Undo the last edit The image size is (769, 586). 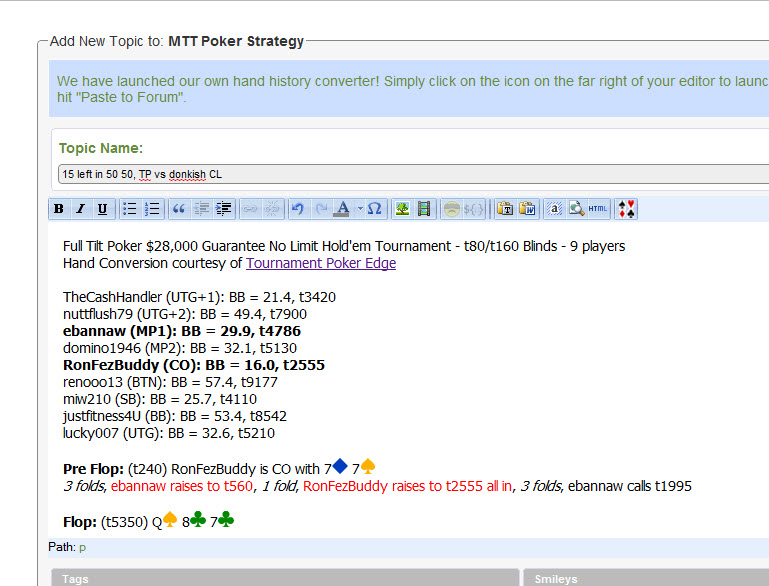point(298,209)
